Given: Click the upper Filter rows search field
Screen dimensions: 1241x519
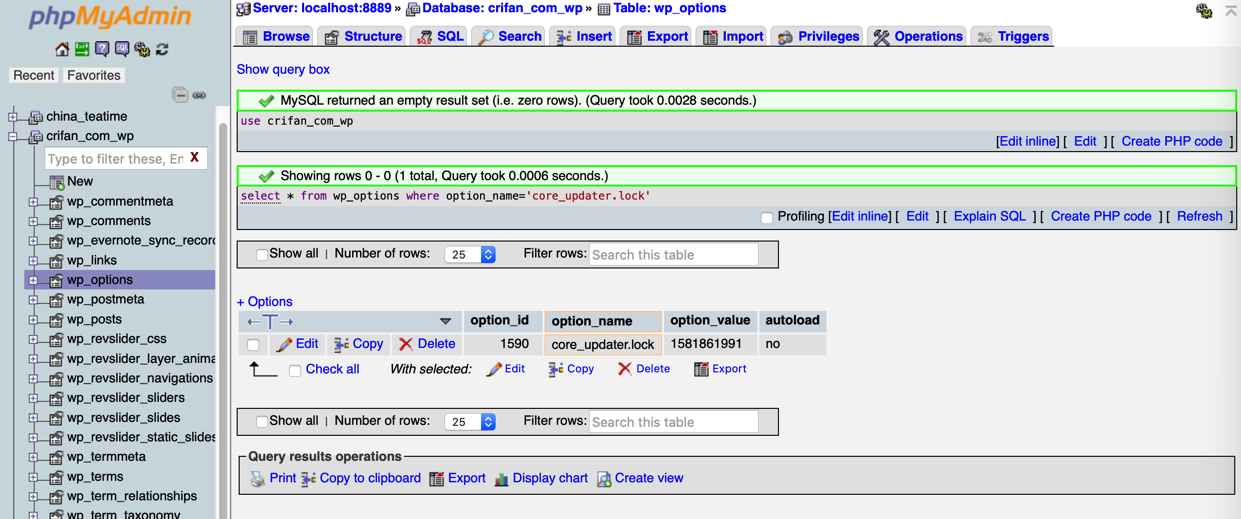Looking at the screenshot, I should pyautogui.click(x=673, y=254).
